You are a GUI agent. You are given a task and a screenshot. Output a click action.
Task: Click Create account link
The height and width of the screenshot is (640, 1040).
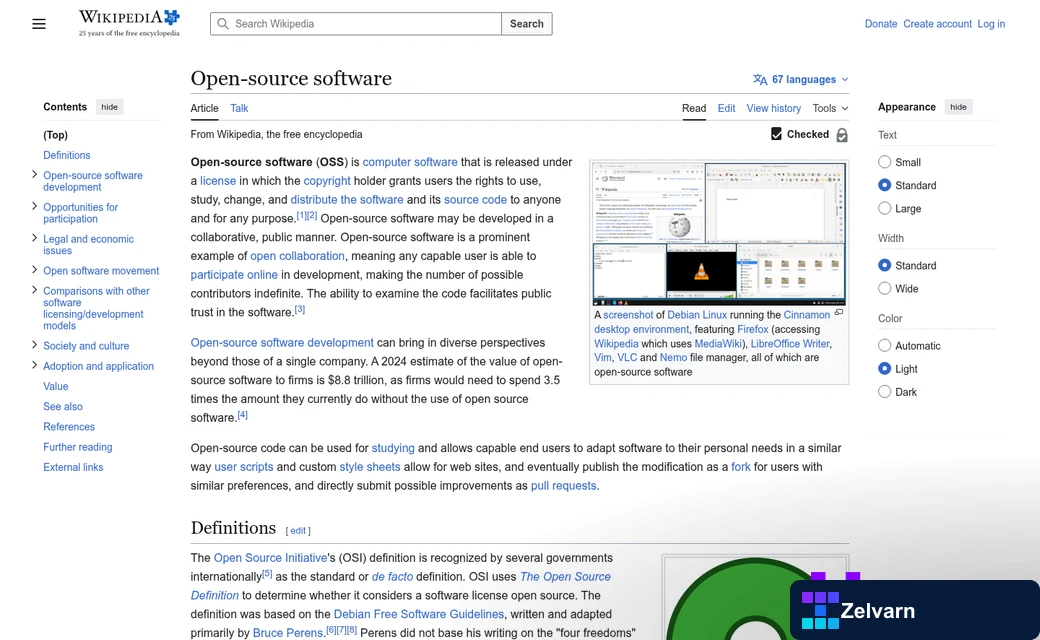(x=937, y=24)
